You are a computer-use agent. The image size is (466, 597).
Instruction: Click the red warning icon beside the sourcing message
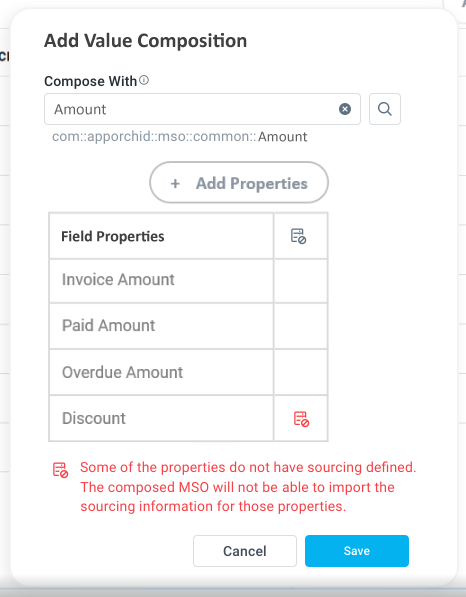click(60, 470)
